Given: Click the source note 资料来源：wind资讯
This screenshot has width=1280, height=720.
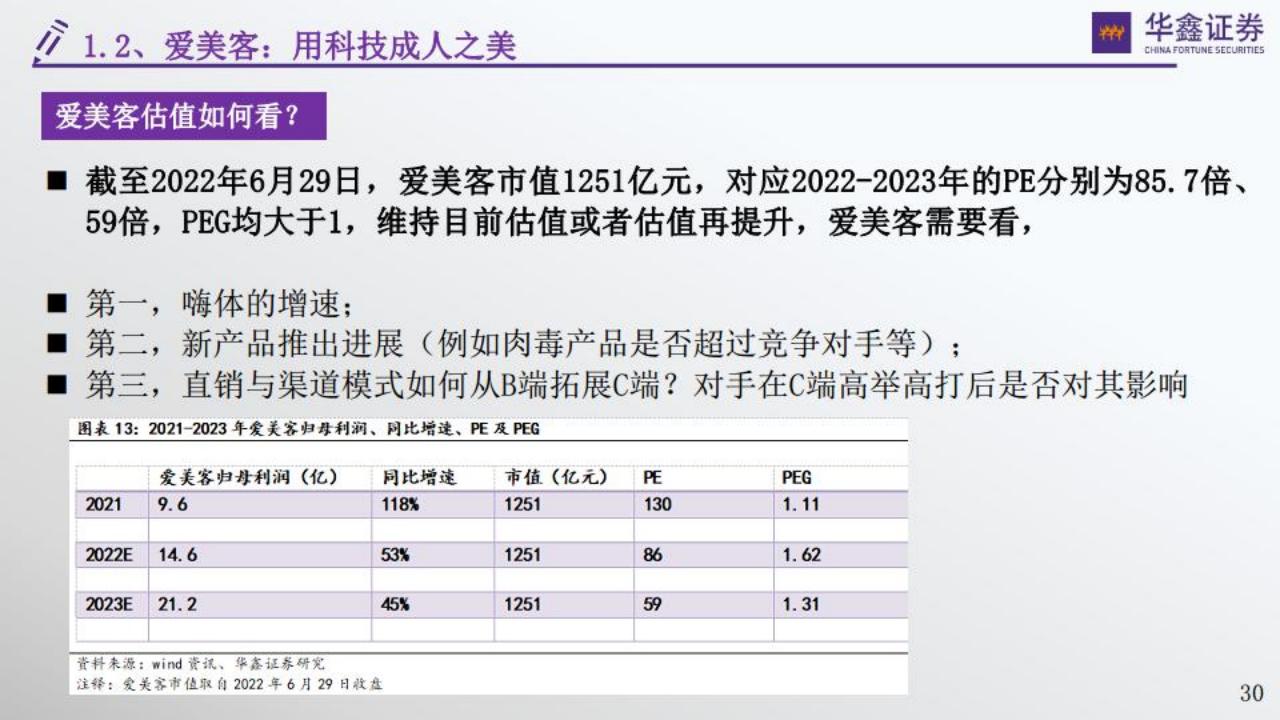Looking at the screenshot, I should pyautogui.click(x=200, y=663).
